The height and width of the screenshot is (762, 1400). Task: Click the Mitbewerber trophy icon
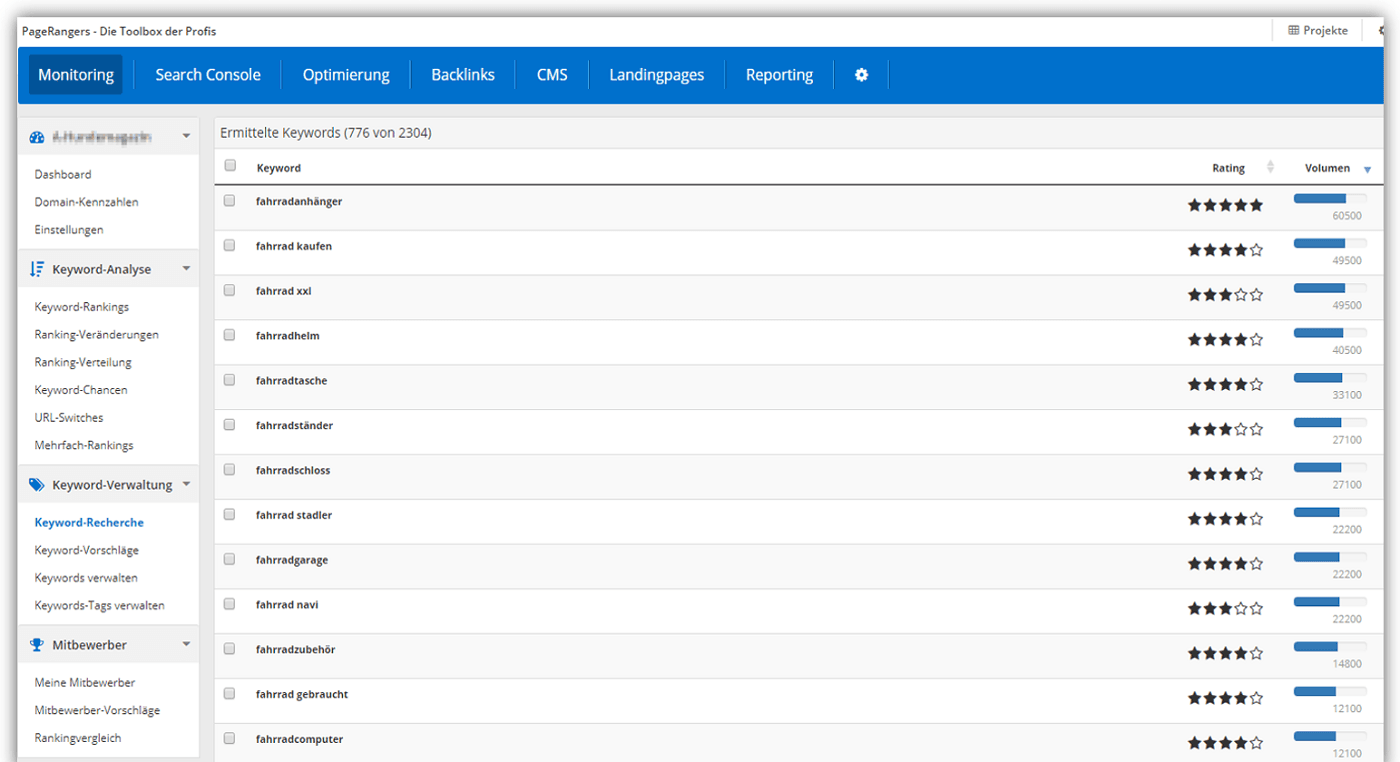coord(37,645)
